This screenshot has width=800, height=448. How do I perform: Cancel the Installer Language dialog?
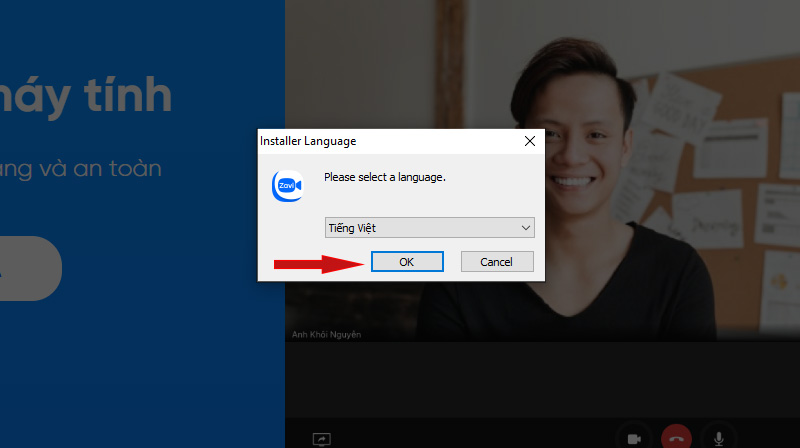(497, 262)
